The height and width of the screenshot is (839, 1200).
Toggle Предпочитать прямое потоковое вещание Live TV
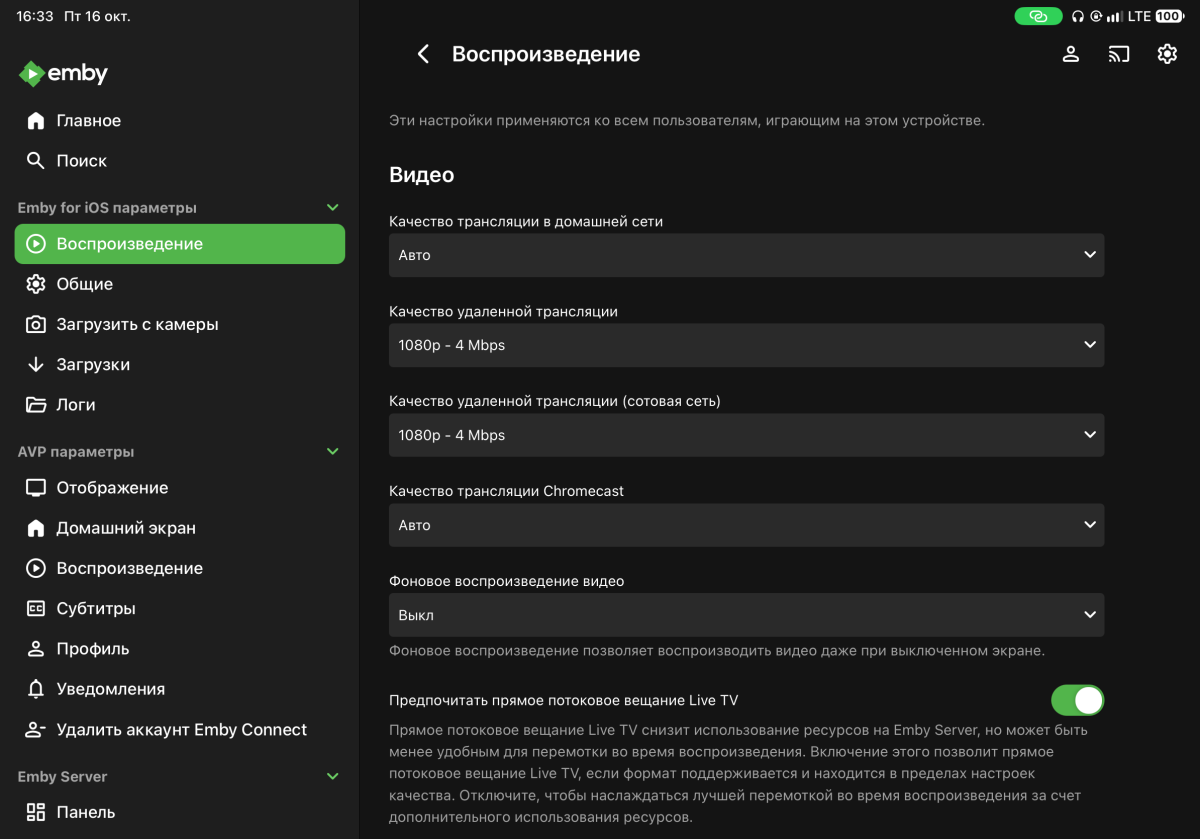click(1077, 700)
